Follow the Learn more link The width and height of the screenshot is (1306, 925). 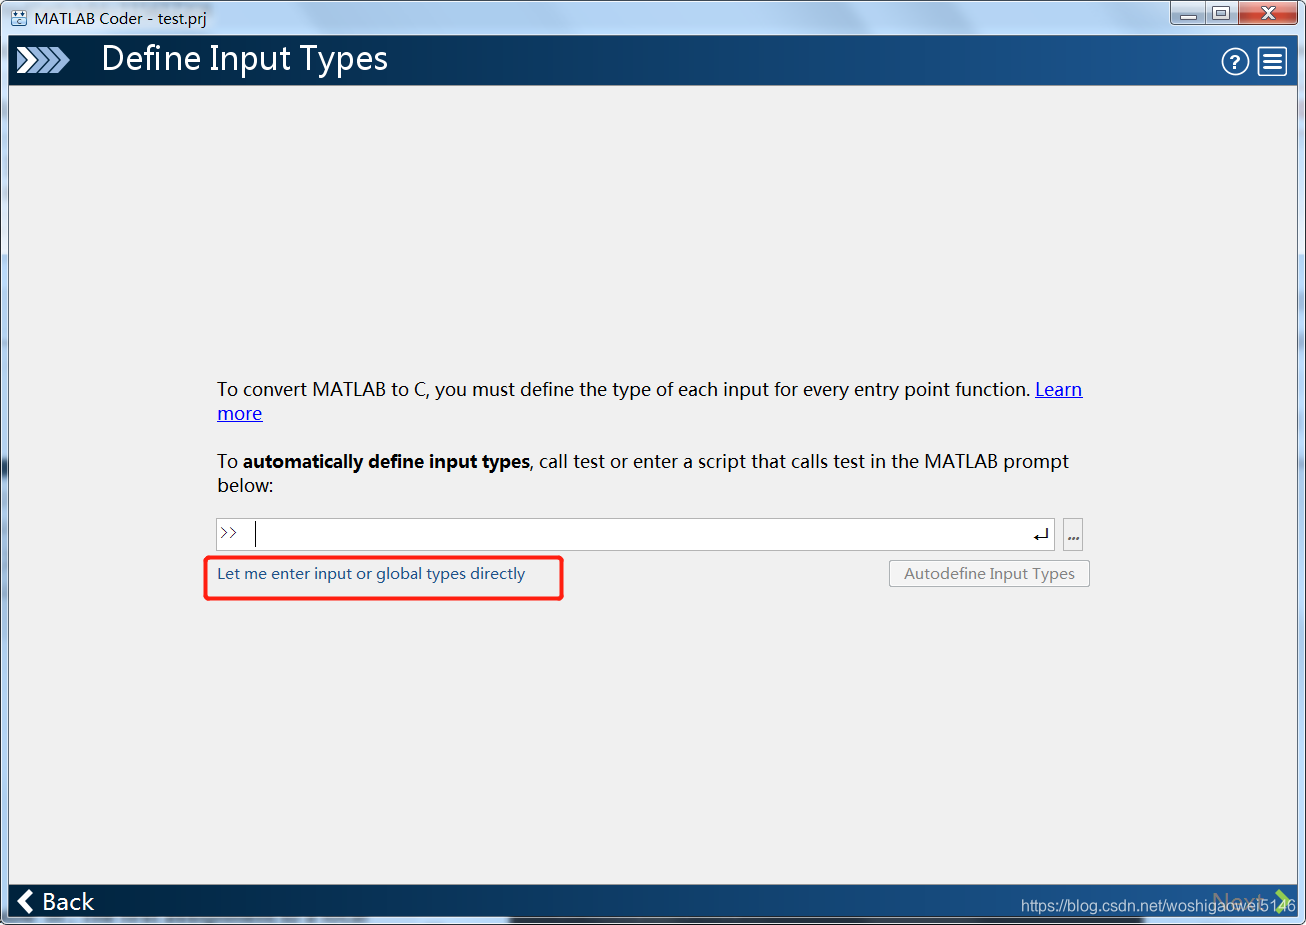(x=1058, y=390)
